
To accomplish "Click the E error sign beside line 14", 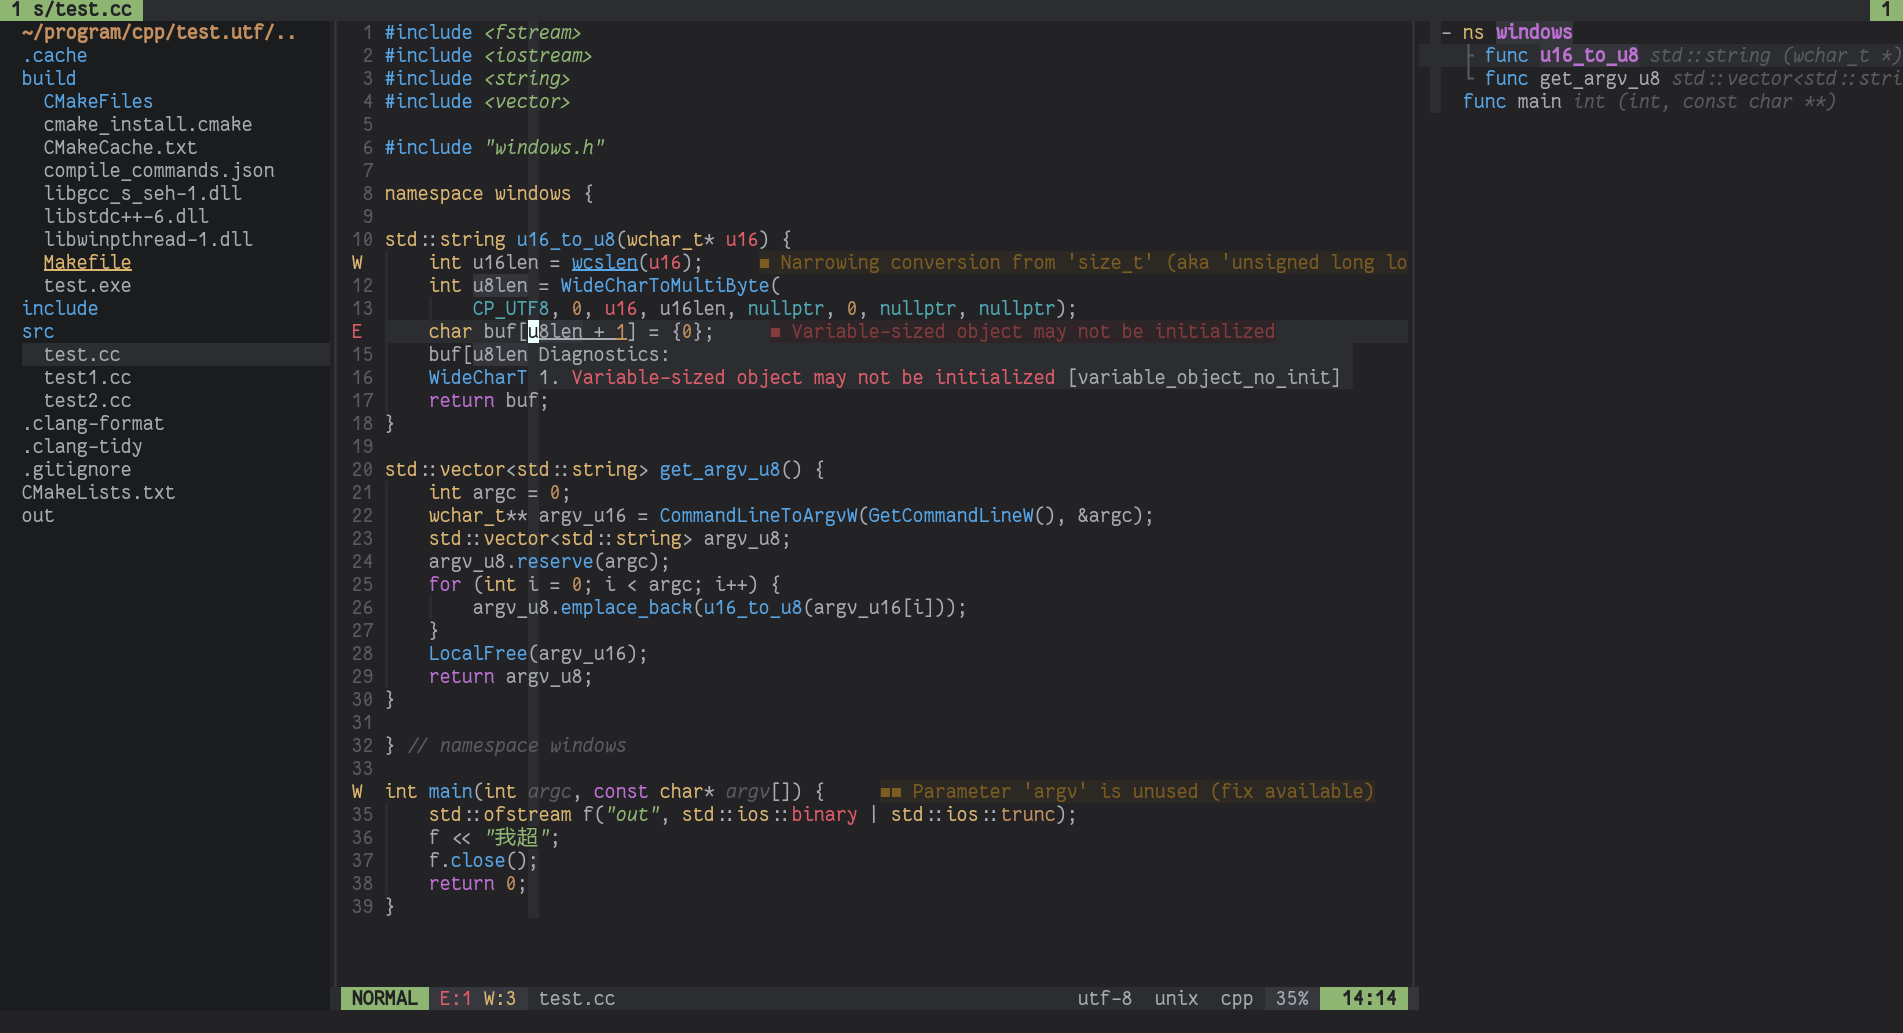I will tap(357, 331).
